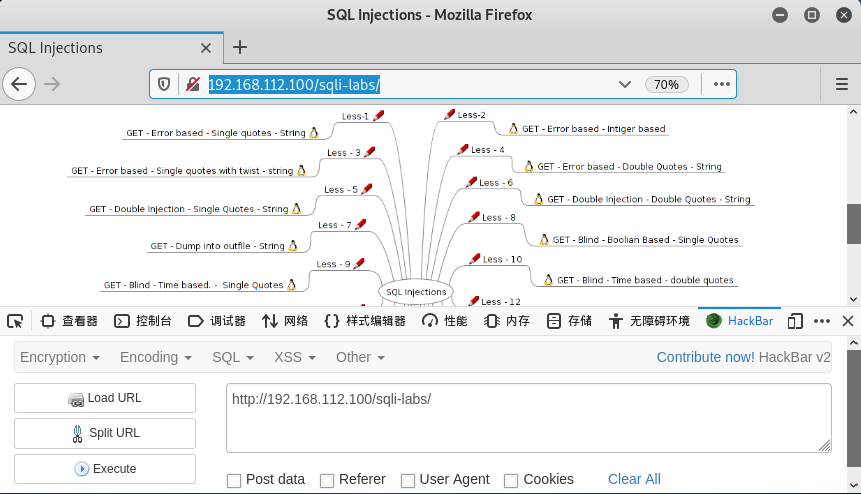Click the Split URL button
The height and width of the screenshot is (494, 861).
pos(105,433)
